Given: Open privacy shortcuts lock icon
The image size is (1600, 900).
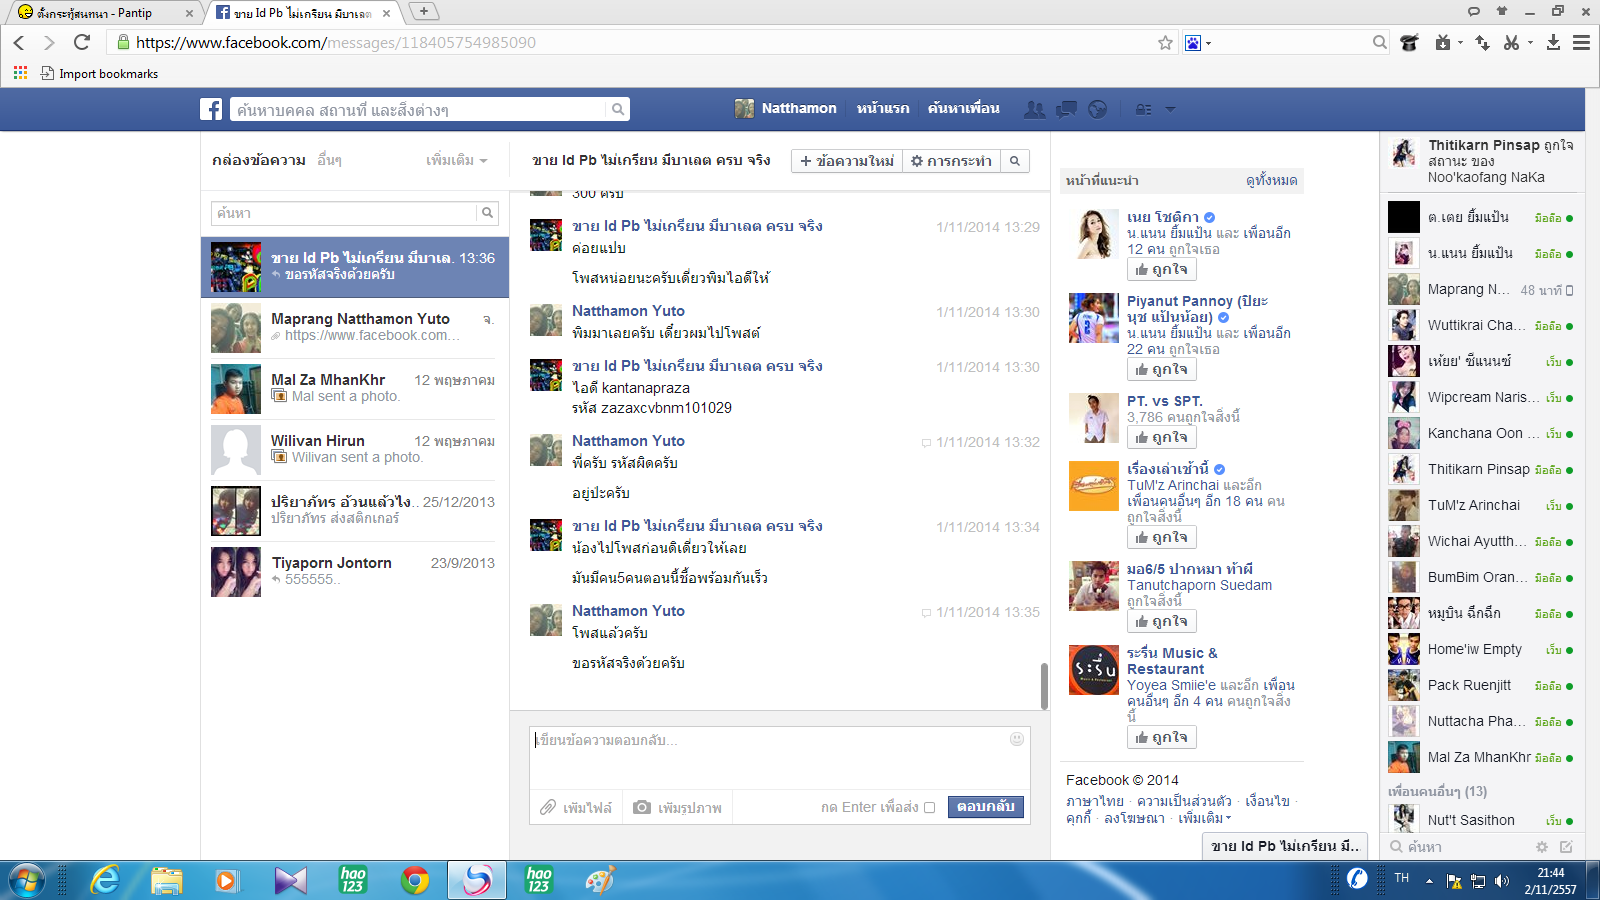Looking at the screenshot, I should point(1143,109).
